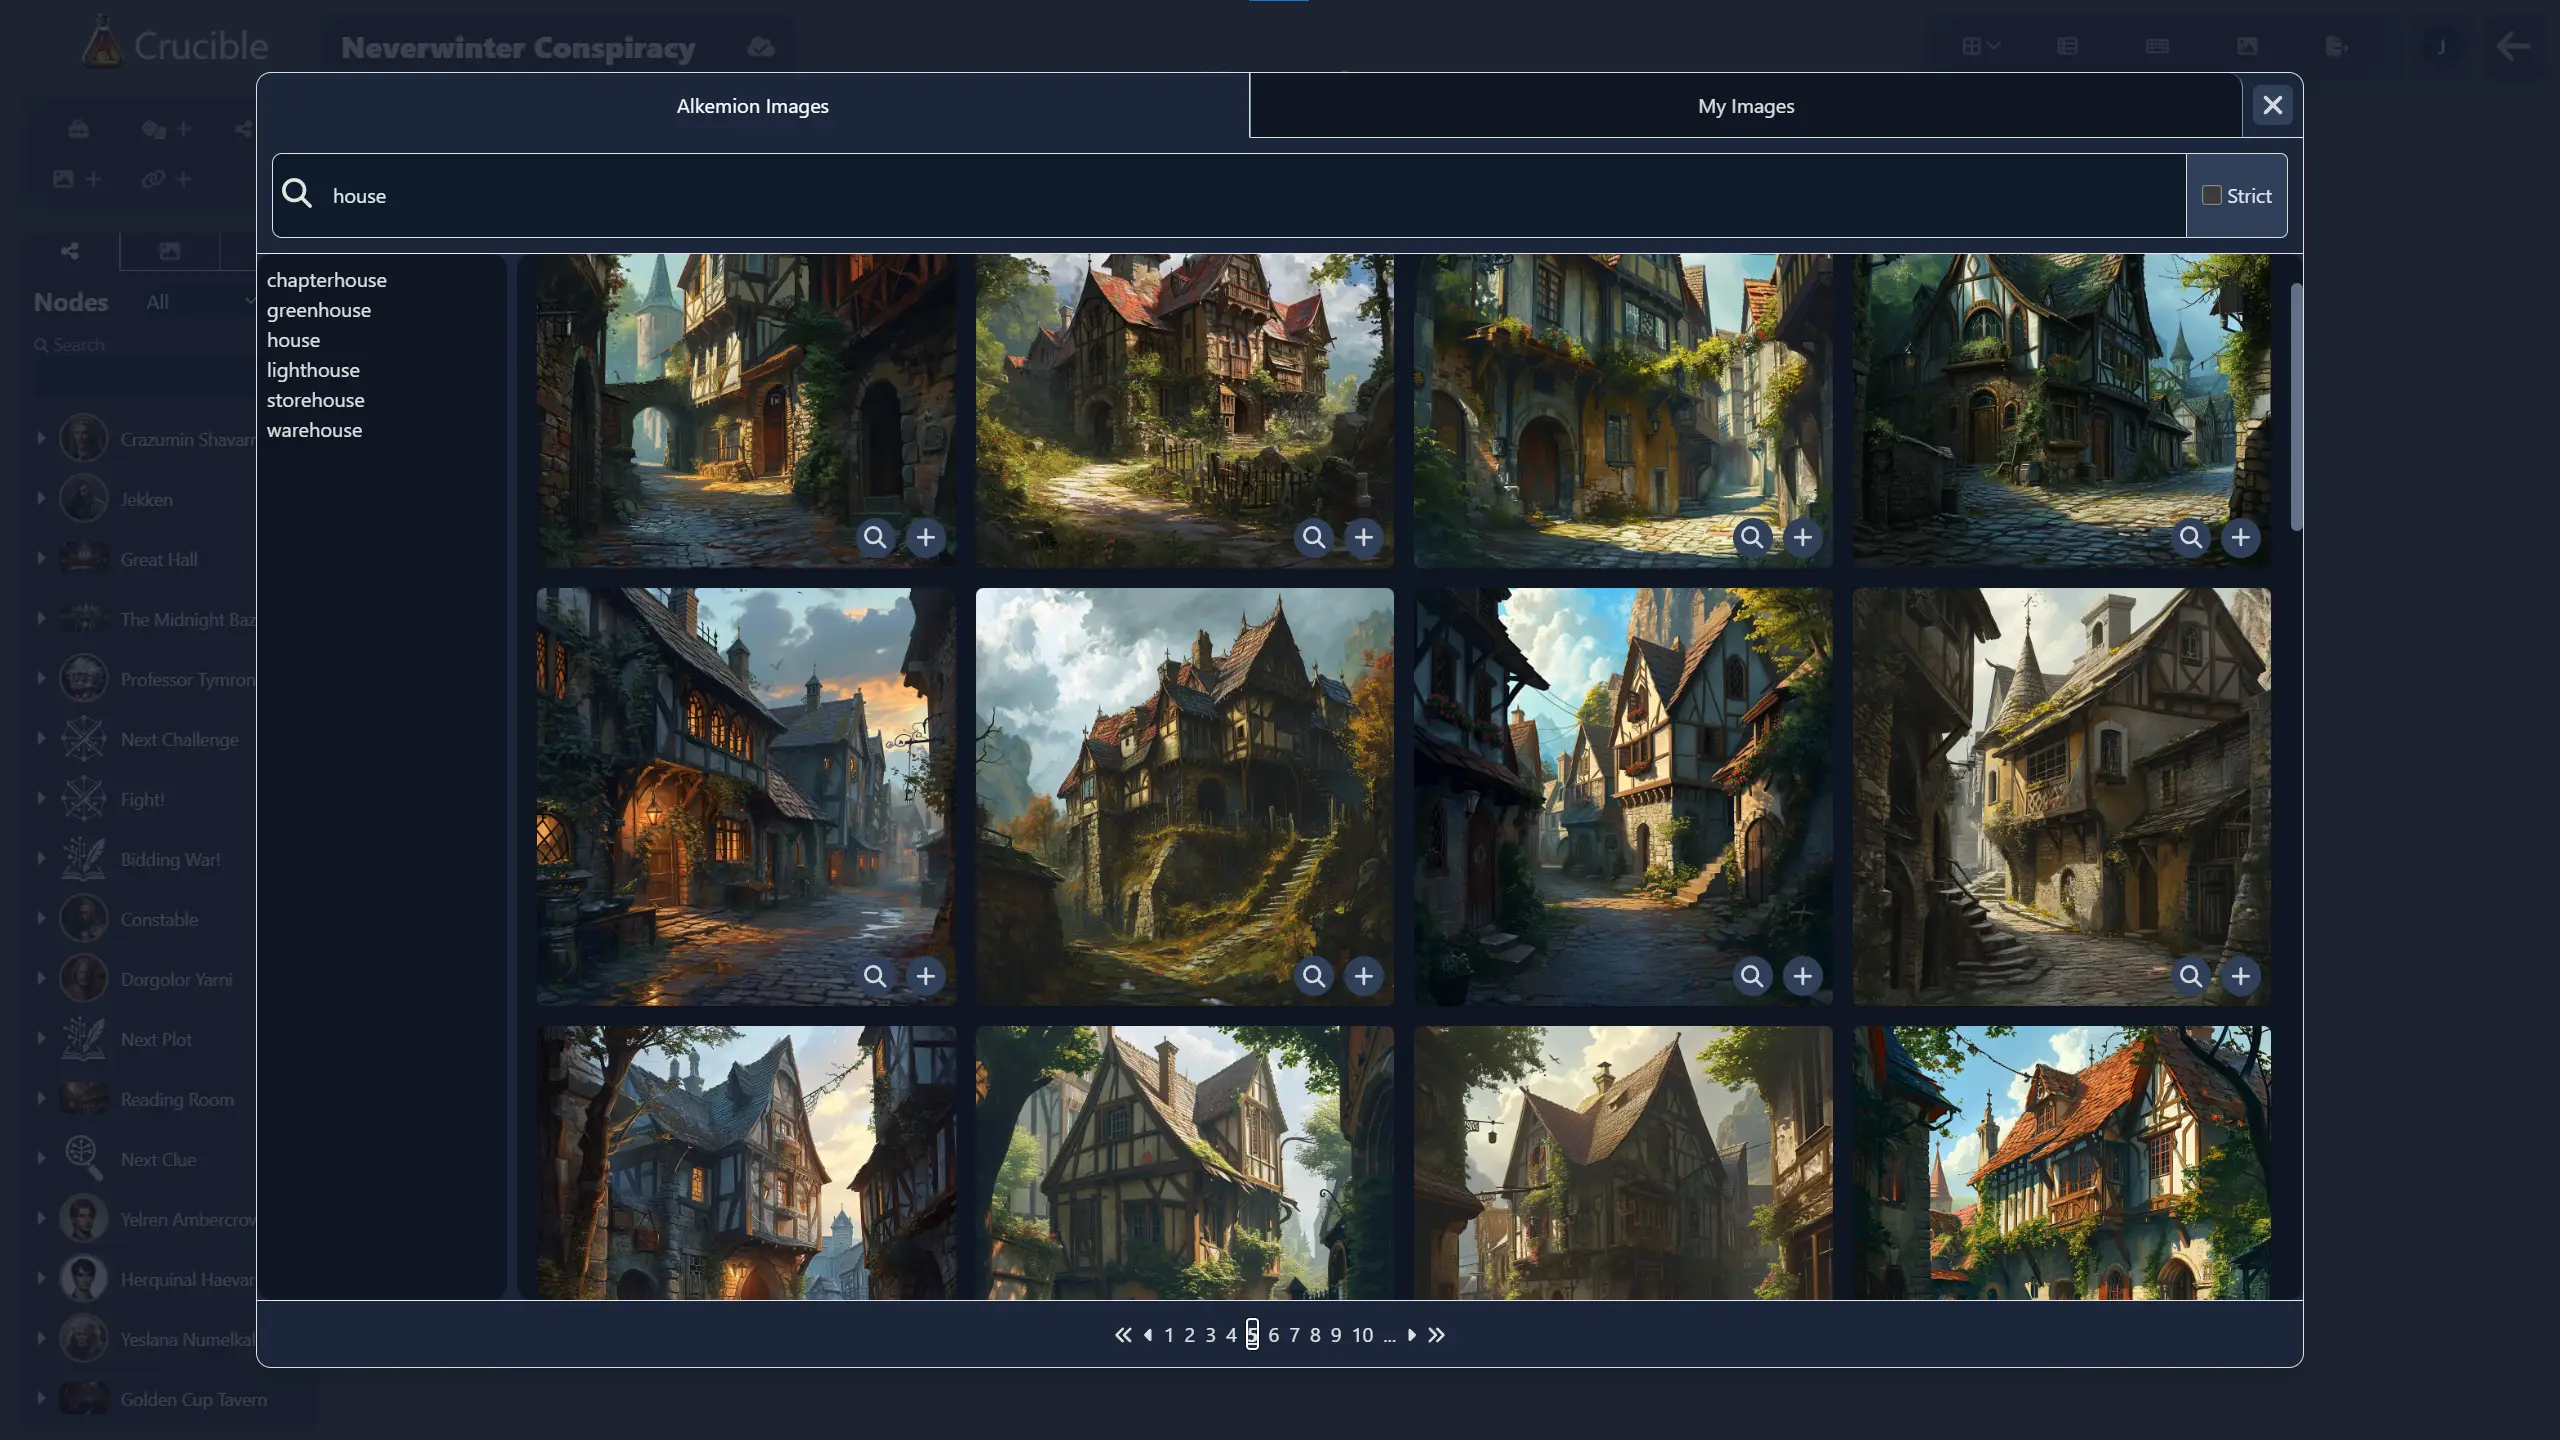
Task: Select the greenhouse search suggestion
Action: [318, 309]
